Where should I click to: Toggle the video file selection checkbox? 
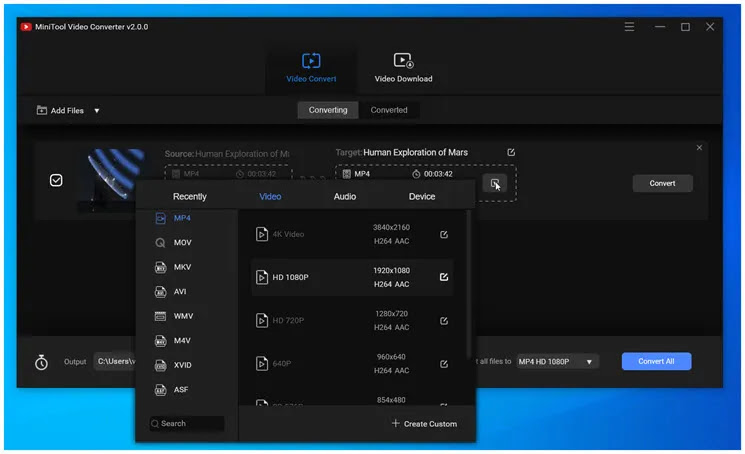click(x=56, y=180)
